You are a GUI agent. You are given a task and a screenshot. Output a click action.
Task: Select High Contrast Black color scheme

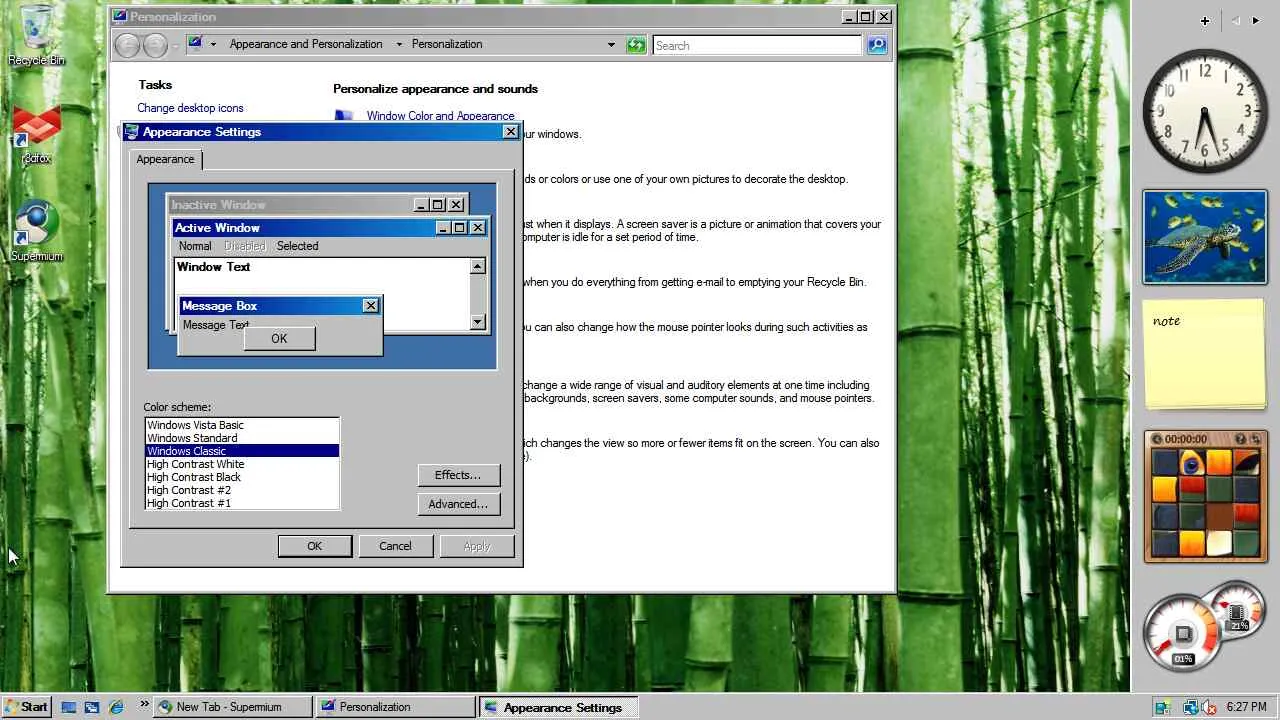(x=242, y=477)
